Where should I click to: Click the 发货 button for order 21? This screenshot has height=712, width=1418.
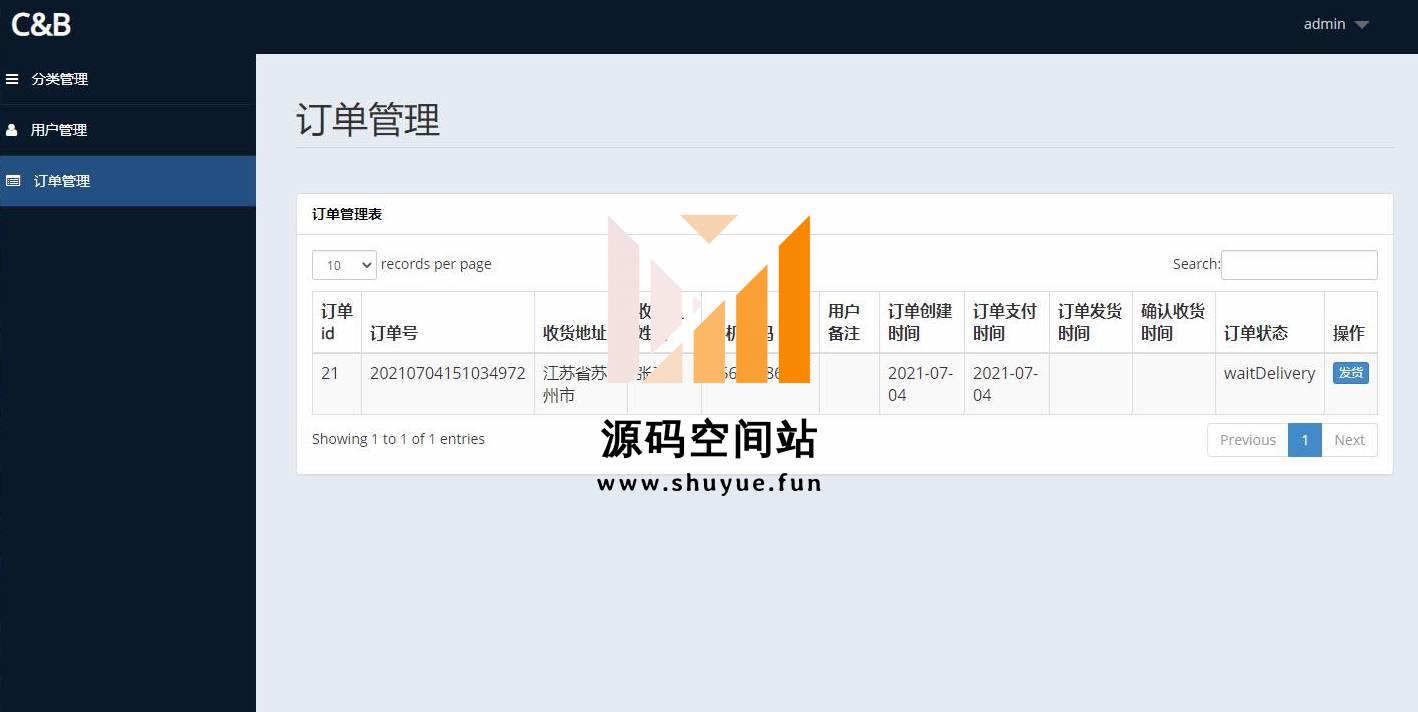pyautogui.click(x=1351, y=373)
